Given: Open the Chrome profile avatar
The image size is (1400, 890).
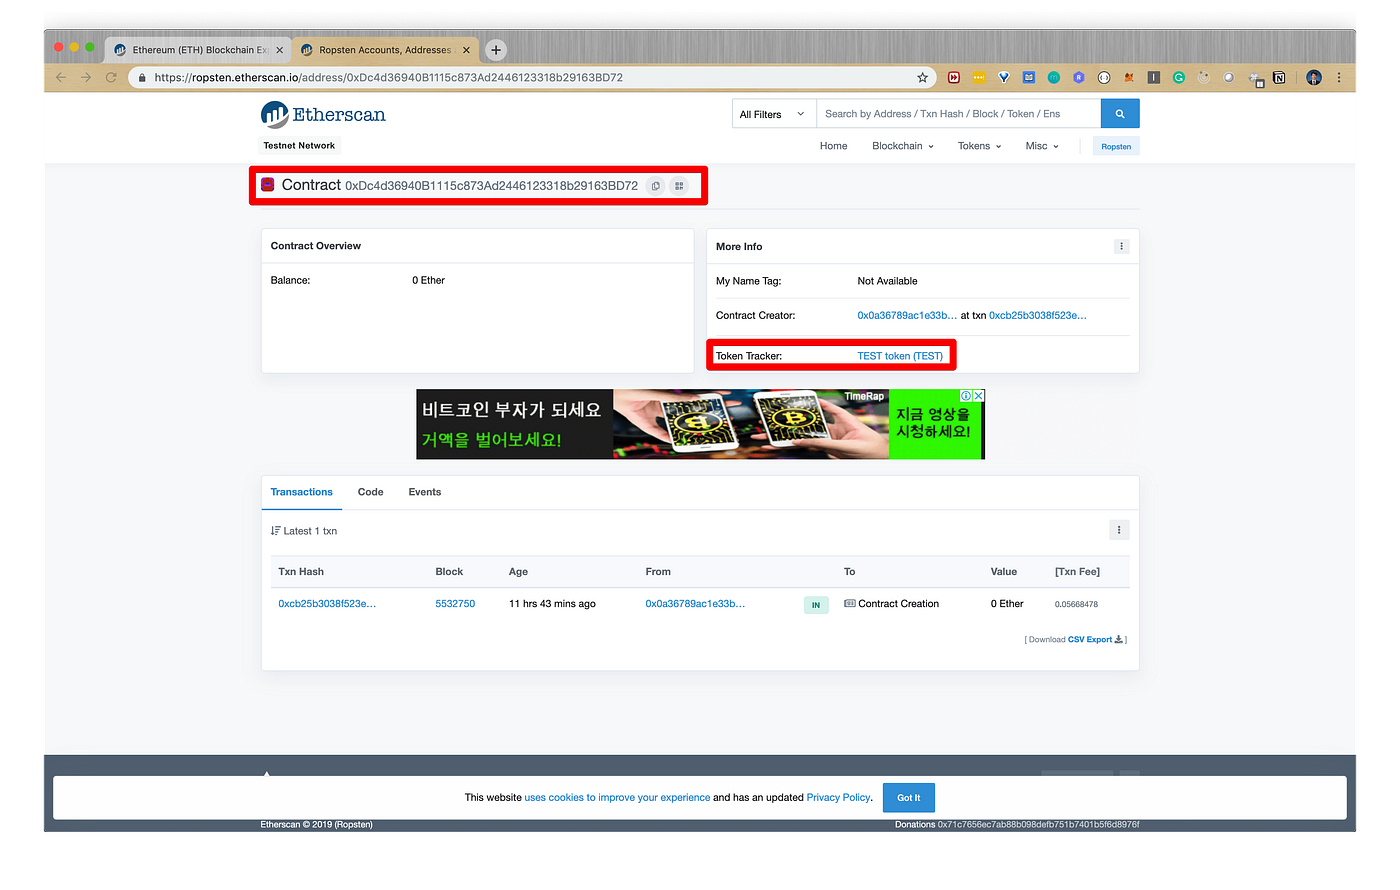Looking at the screenshot, I should tap(1314, 77).
